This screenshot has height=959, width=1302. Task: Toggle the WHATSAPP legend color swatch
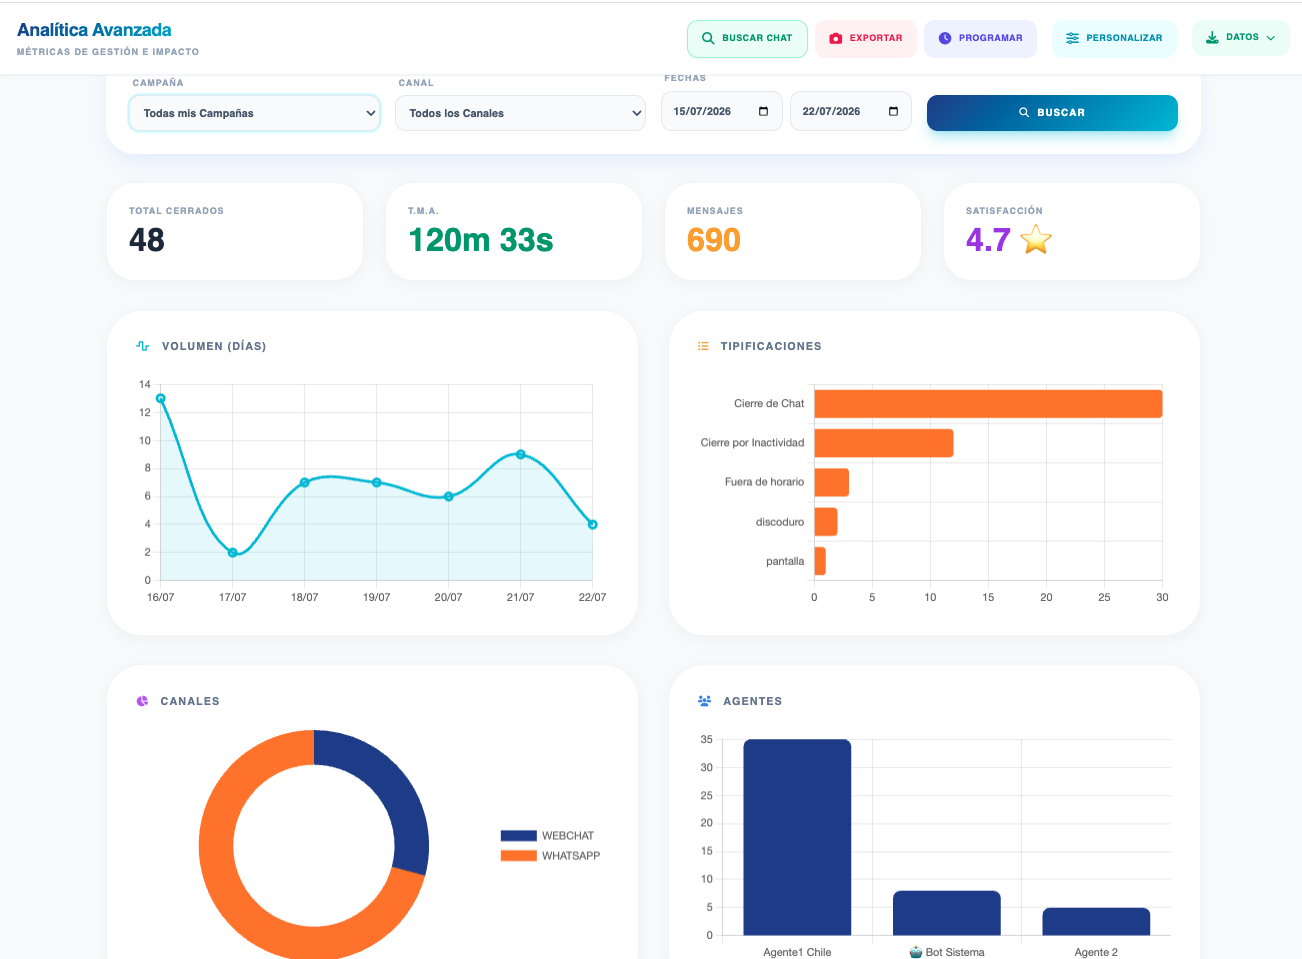[x=519, y=856]
